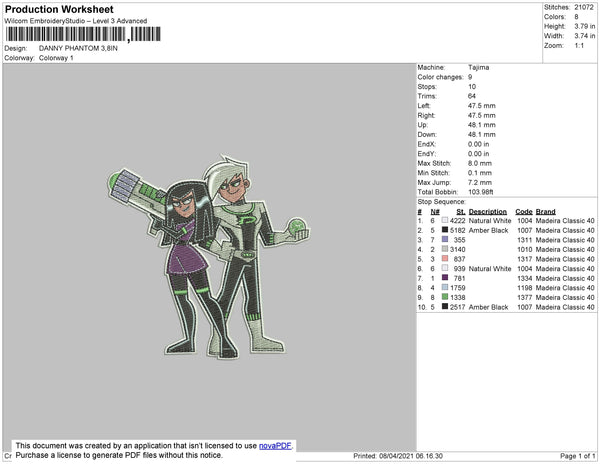The height and width of the screenshot is (464, 600).
Task: Click the stitches value '21072'
Action: click(x=584, y=7)
